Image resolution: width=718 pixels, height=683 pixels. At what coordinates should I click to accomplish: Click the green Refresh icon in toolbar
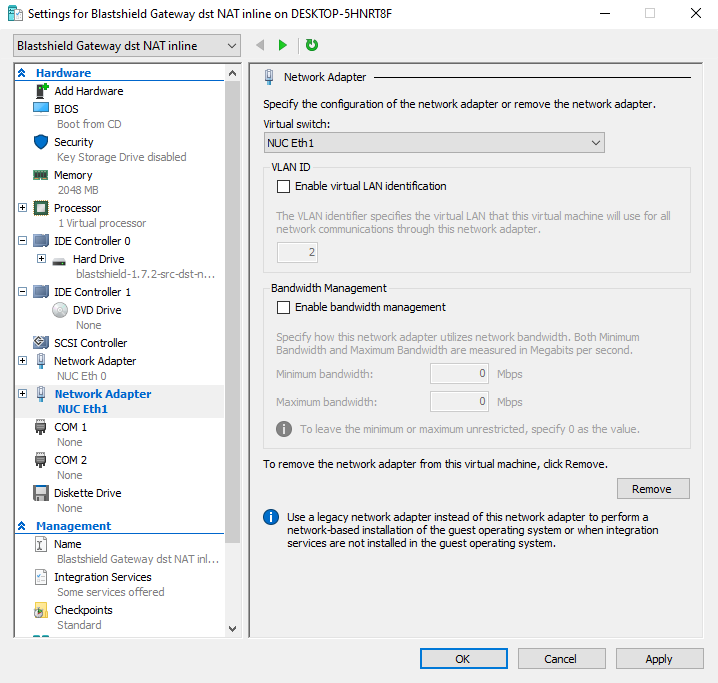(x=312, y=45)
